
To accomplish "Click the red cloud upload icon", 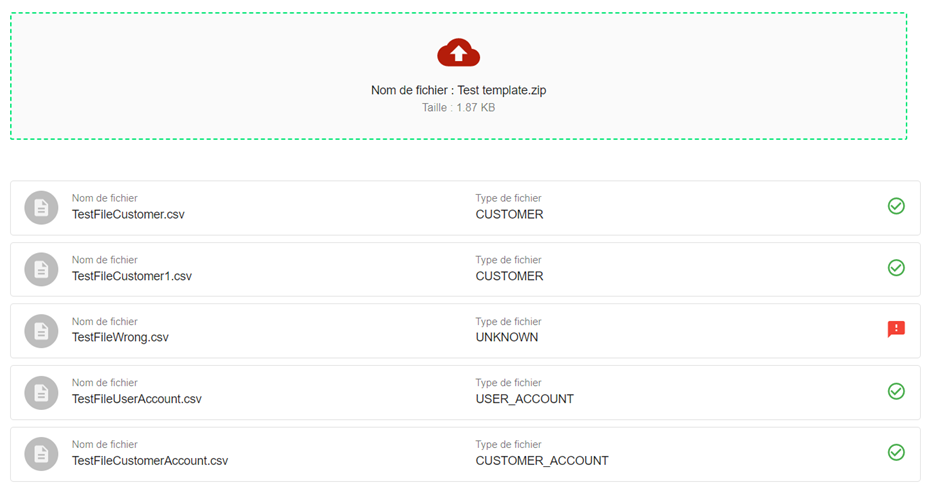I will tap(458, 53).
